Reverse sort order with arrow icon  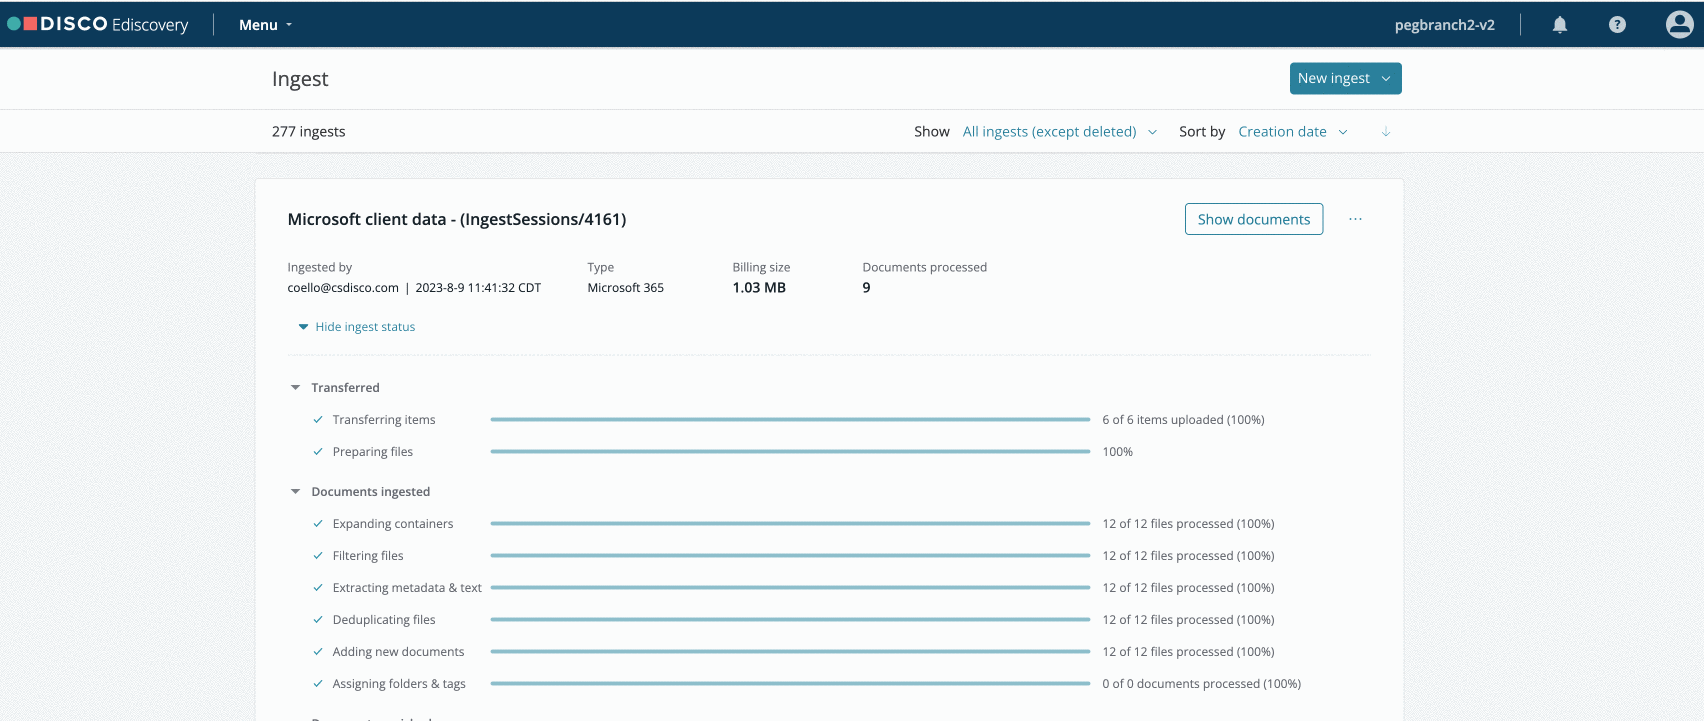coord(1385,132)
